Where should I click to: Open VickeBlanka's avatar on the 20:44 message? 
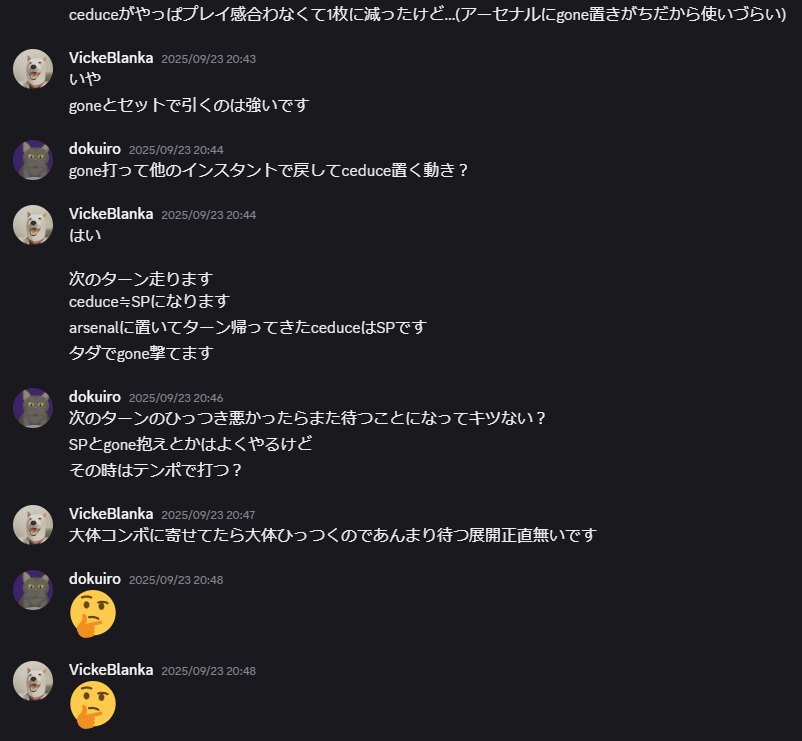pos(33,225)
